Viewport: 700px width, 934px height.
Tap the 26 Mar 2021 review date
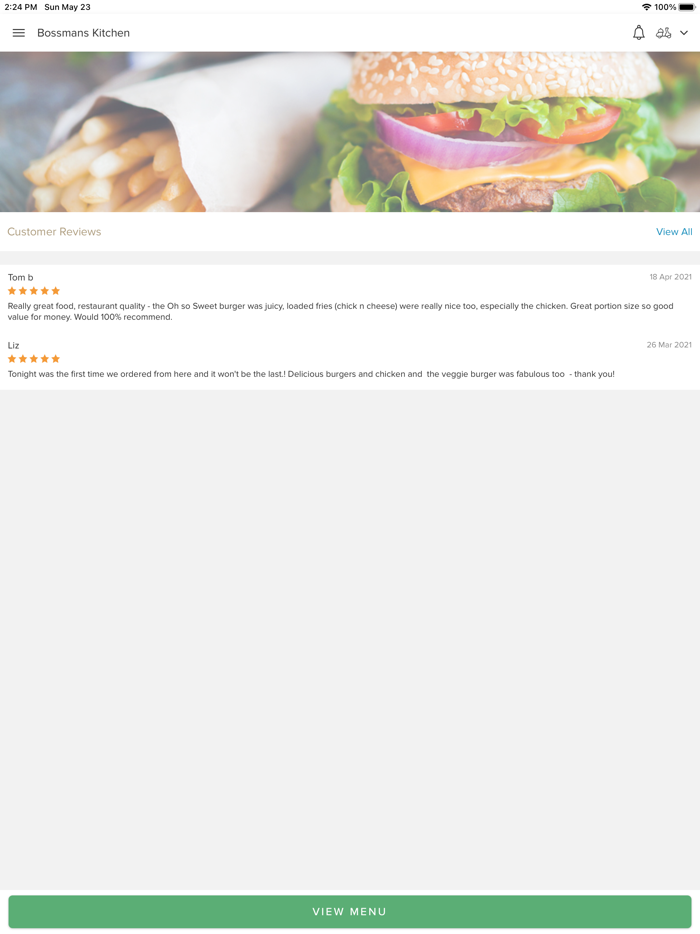669,345
